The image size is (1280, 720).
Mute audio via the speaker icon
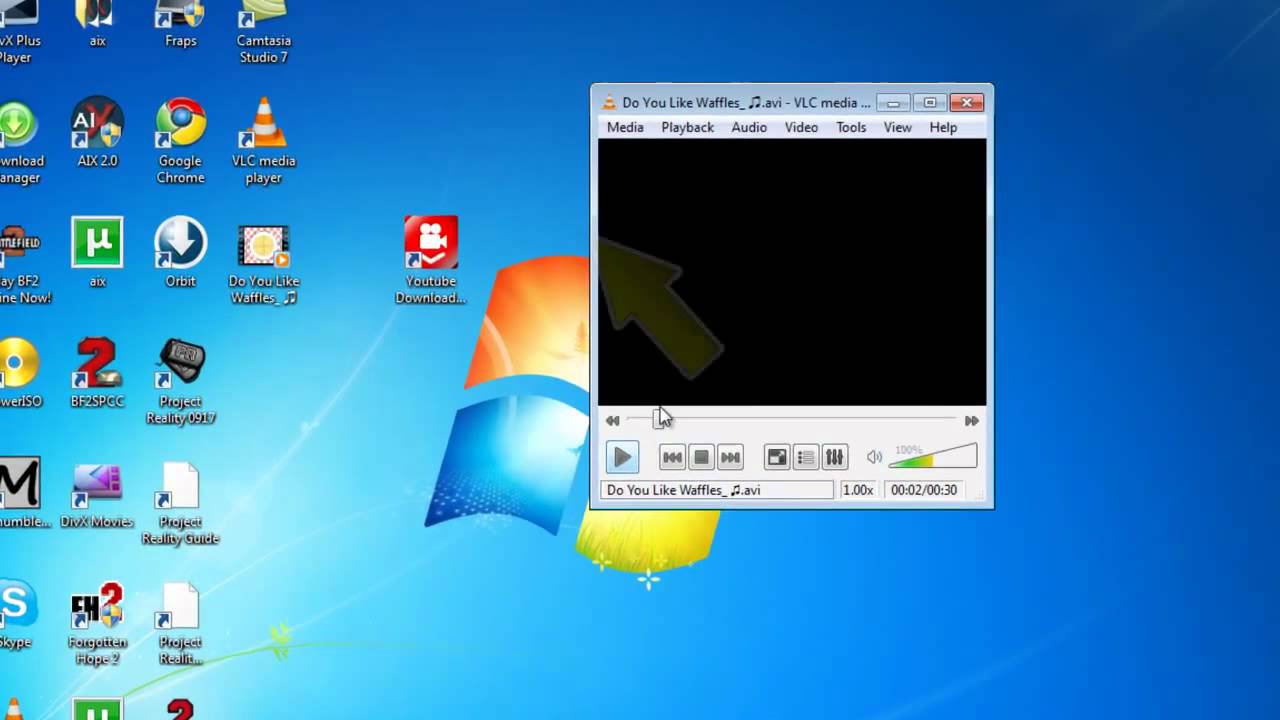click(874, 458)
